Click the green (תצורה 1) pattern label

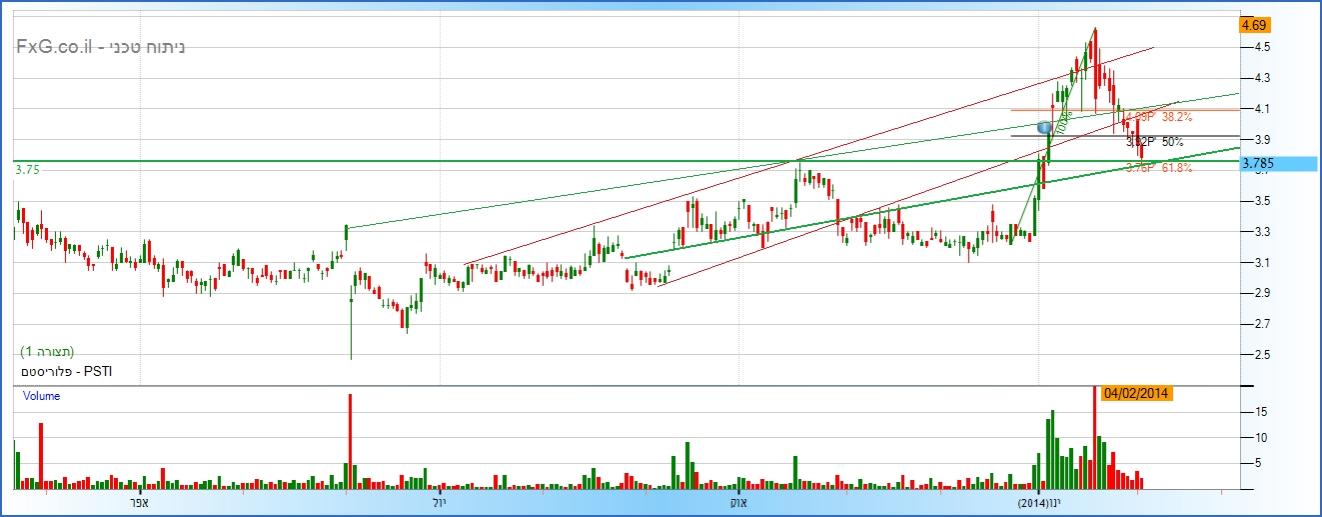pos(47,352)
